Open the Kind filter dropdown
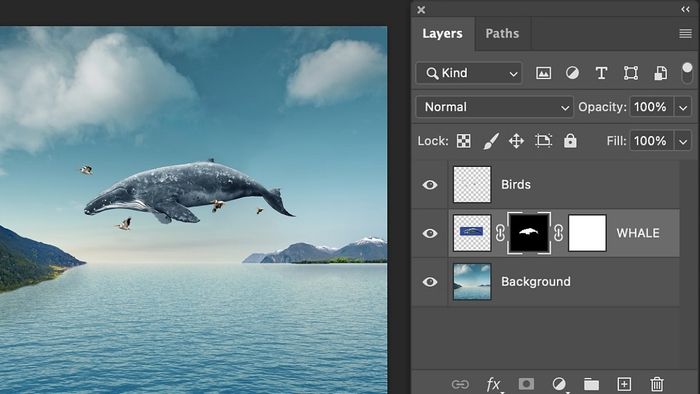Screen dimensions: 700x394 tap(469, 73)
